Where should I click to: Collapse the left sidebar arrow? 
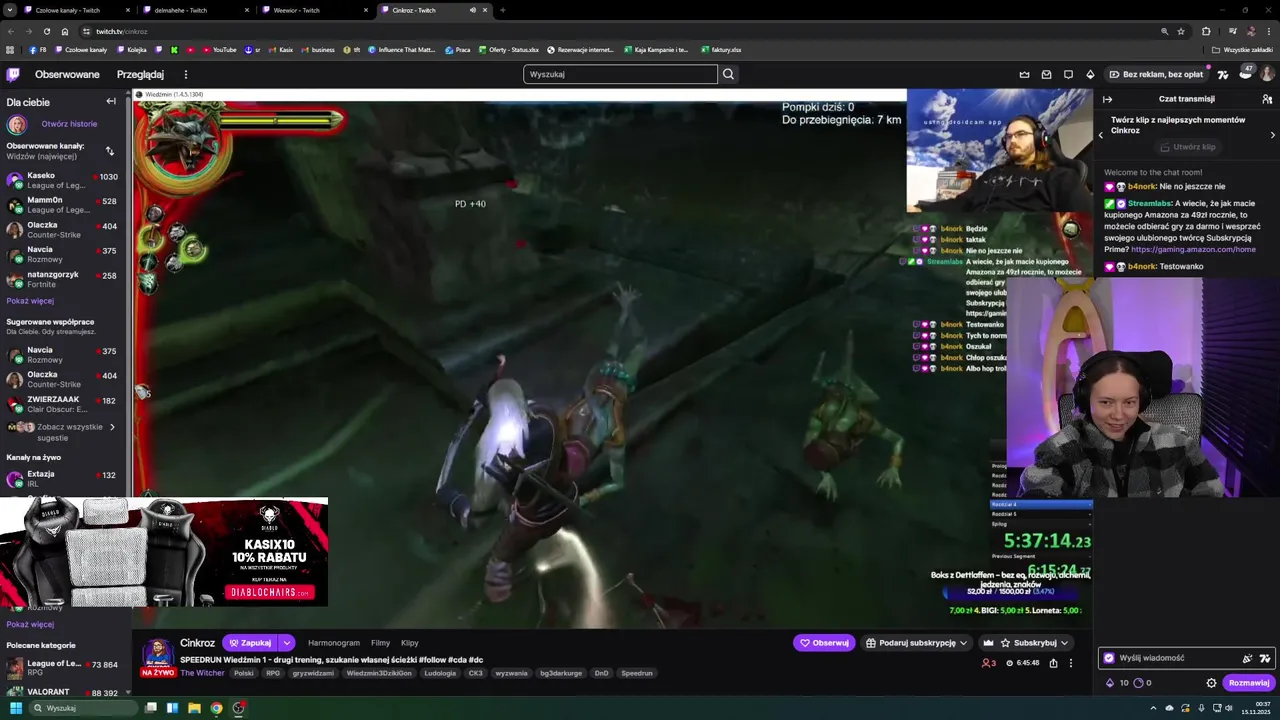pyautogui.click(x=111, y=101)
